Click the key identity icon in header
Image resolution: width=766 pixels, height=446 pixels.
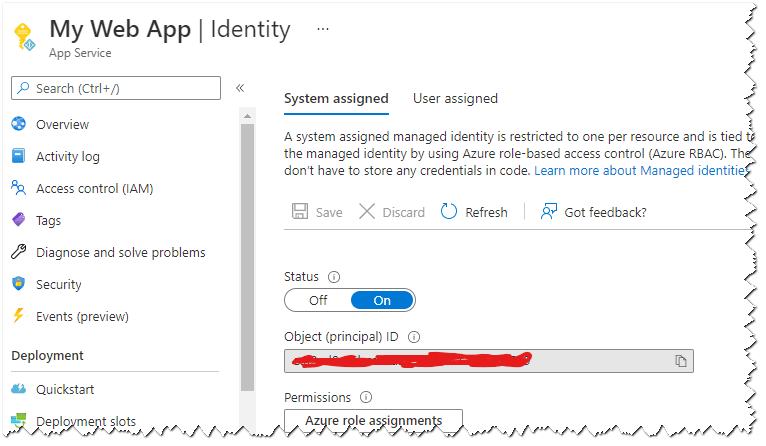24,37
